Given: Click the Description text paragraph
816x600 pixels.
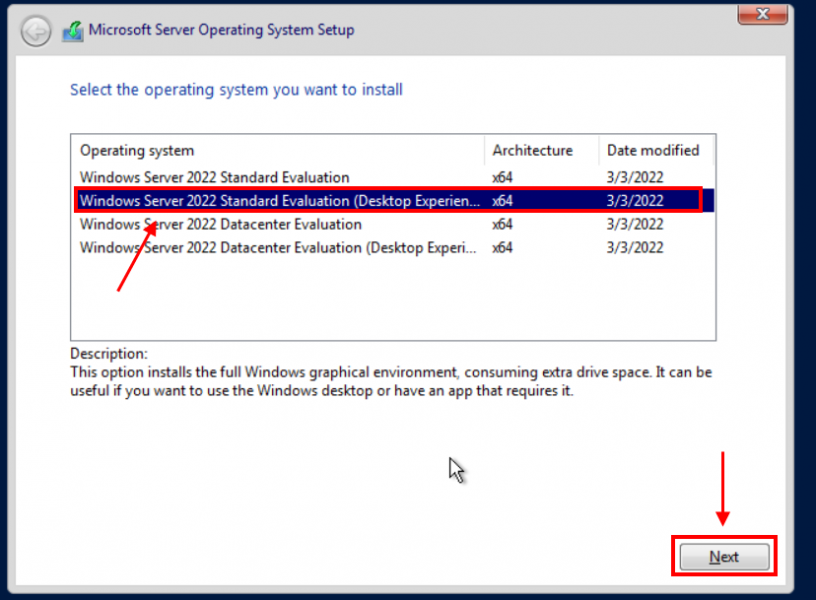Looking at the screenshot, I should coord(391,381).
